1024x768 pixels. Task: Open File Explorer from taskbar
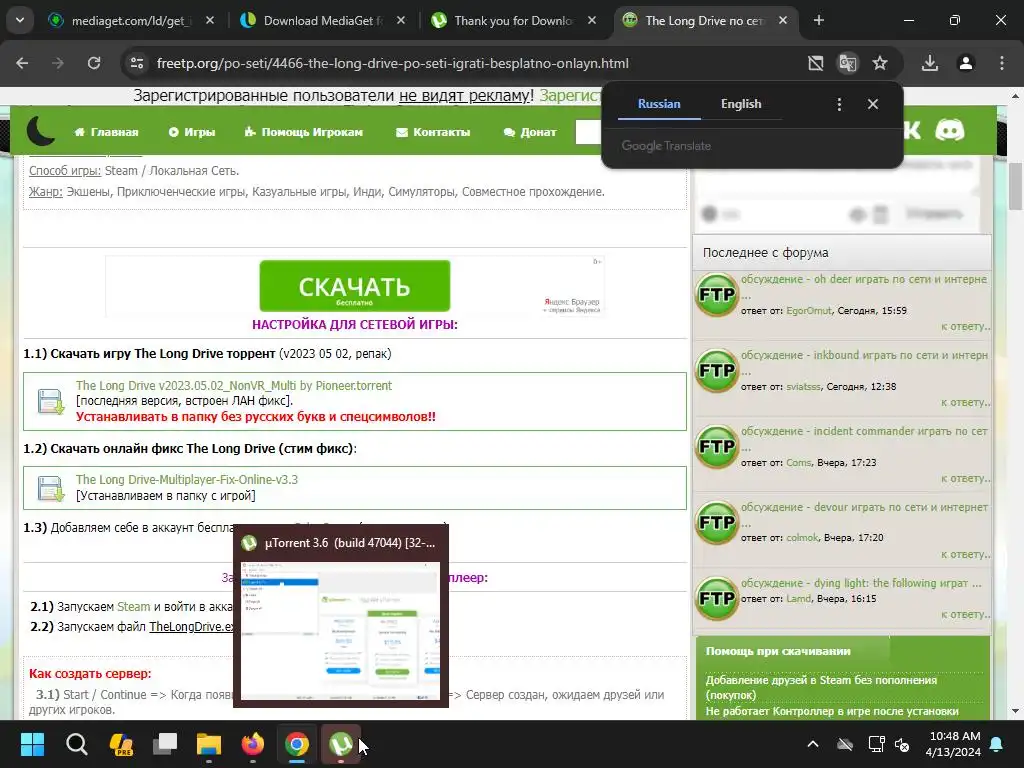[209, 744]
